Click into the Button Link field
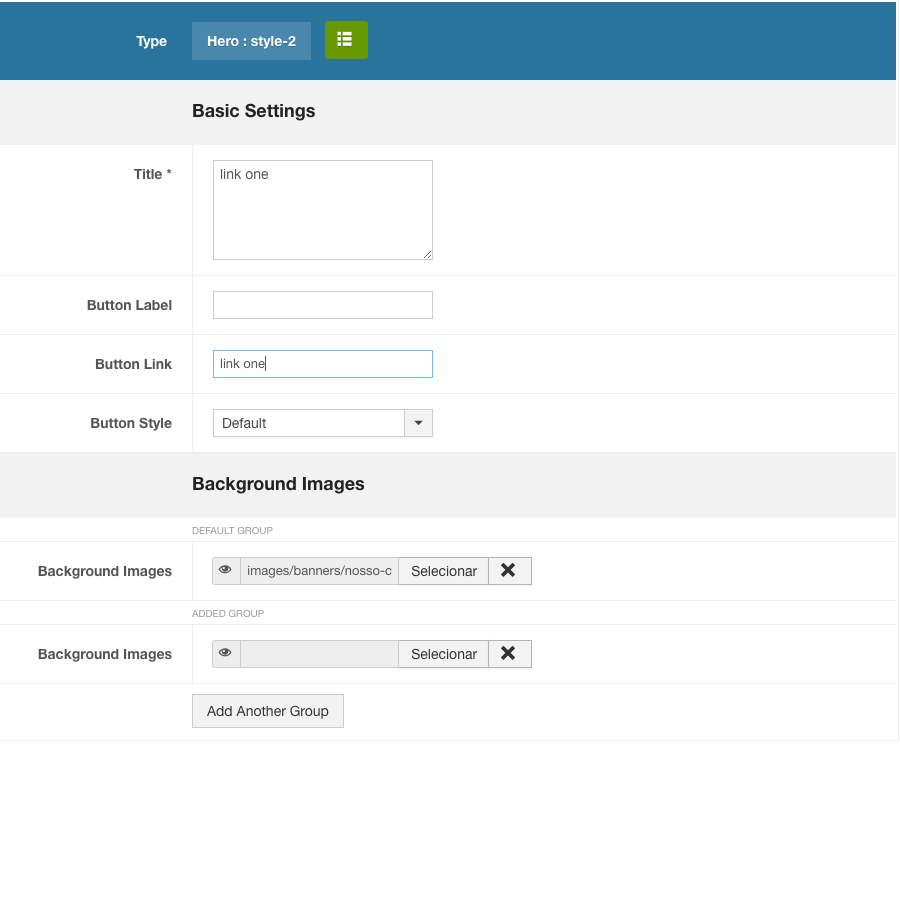 [x=322, y=364]
